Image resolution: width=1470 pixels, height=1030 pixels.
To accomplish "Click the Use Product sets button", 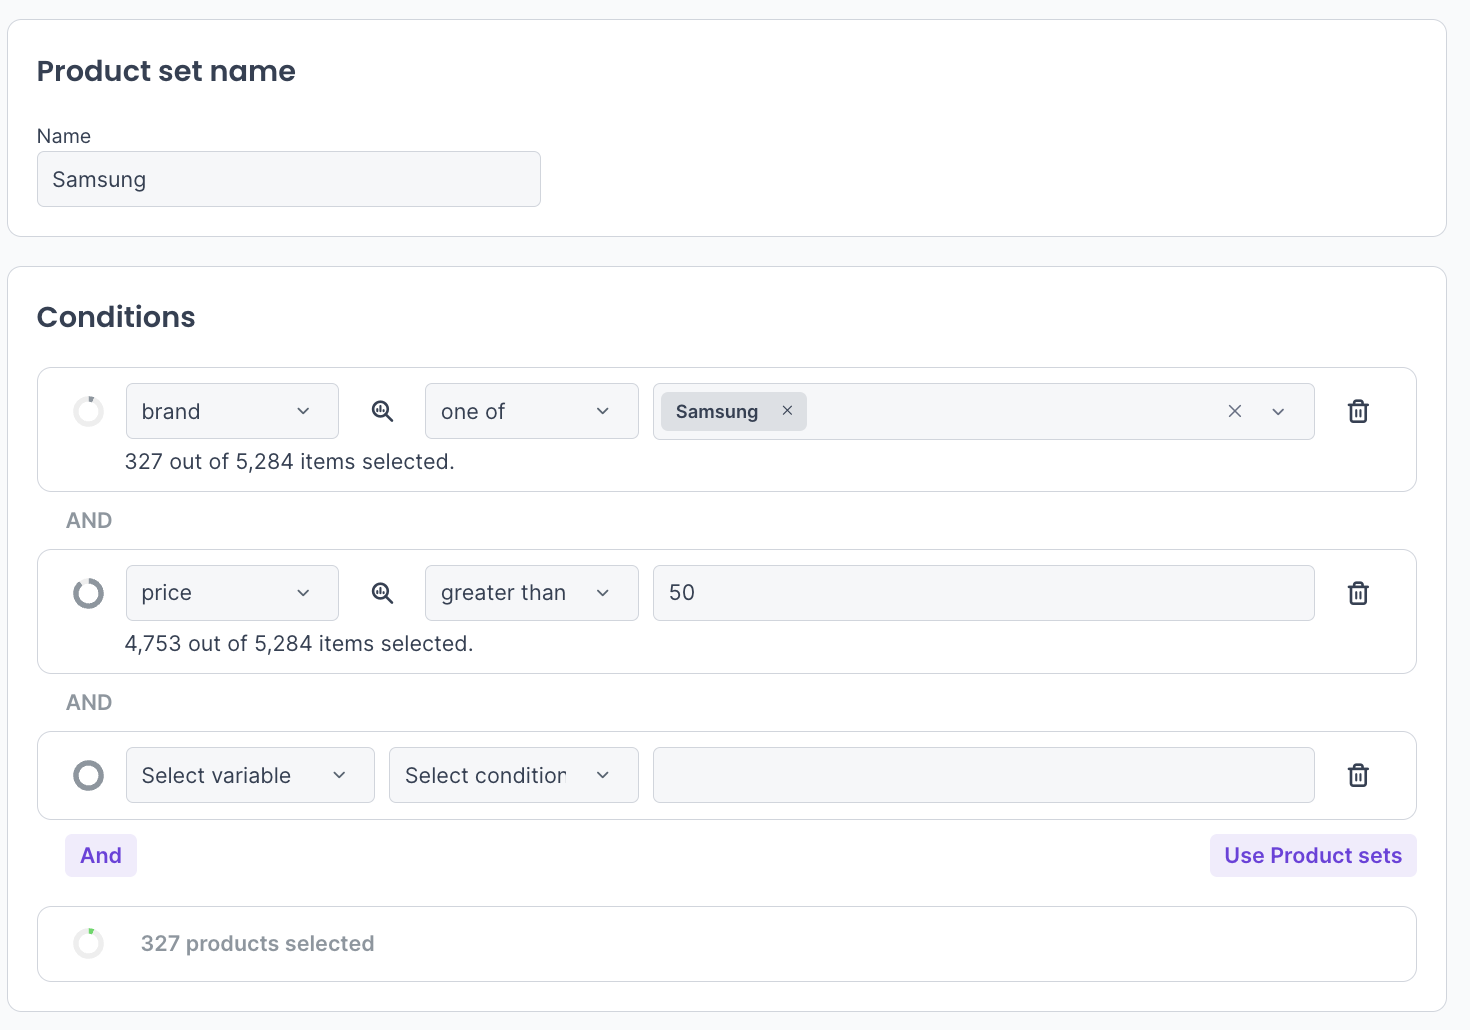I will 1312,856.
